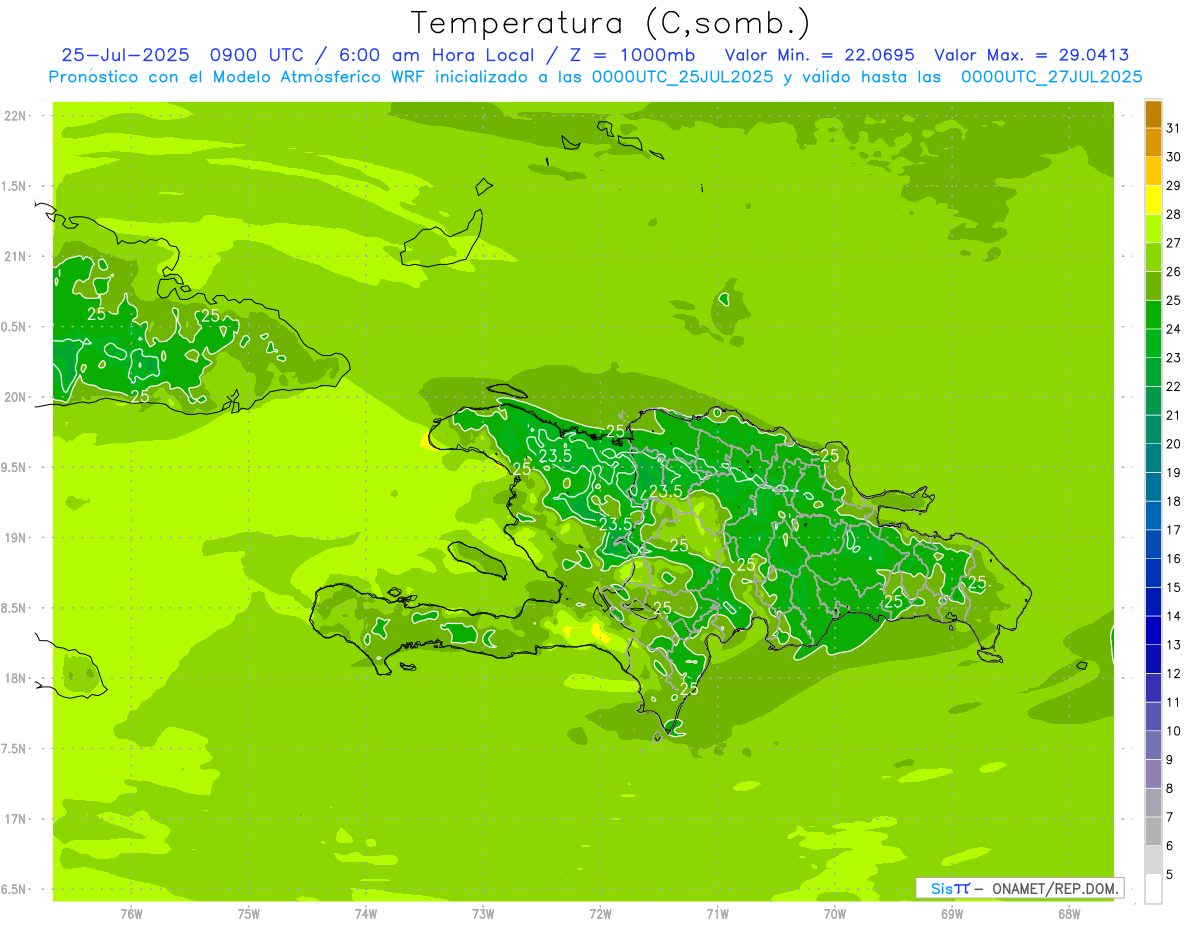
Task: Click "Valor Min. = 22.0695" text
Action: 819,55
